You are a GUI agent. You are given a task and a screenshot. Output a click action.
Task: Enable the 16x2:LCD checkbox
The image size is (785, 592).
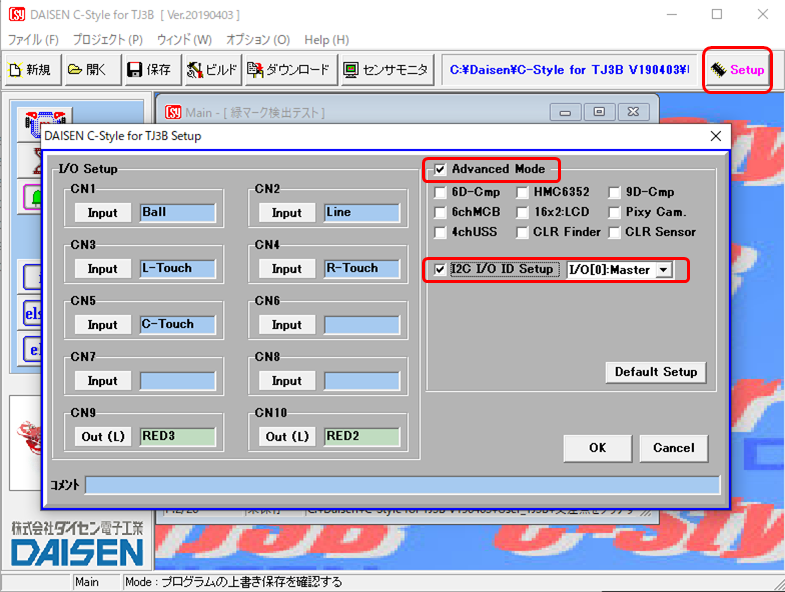coord(522,212)
